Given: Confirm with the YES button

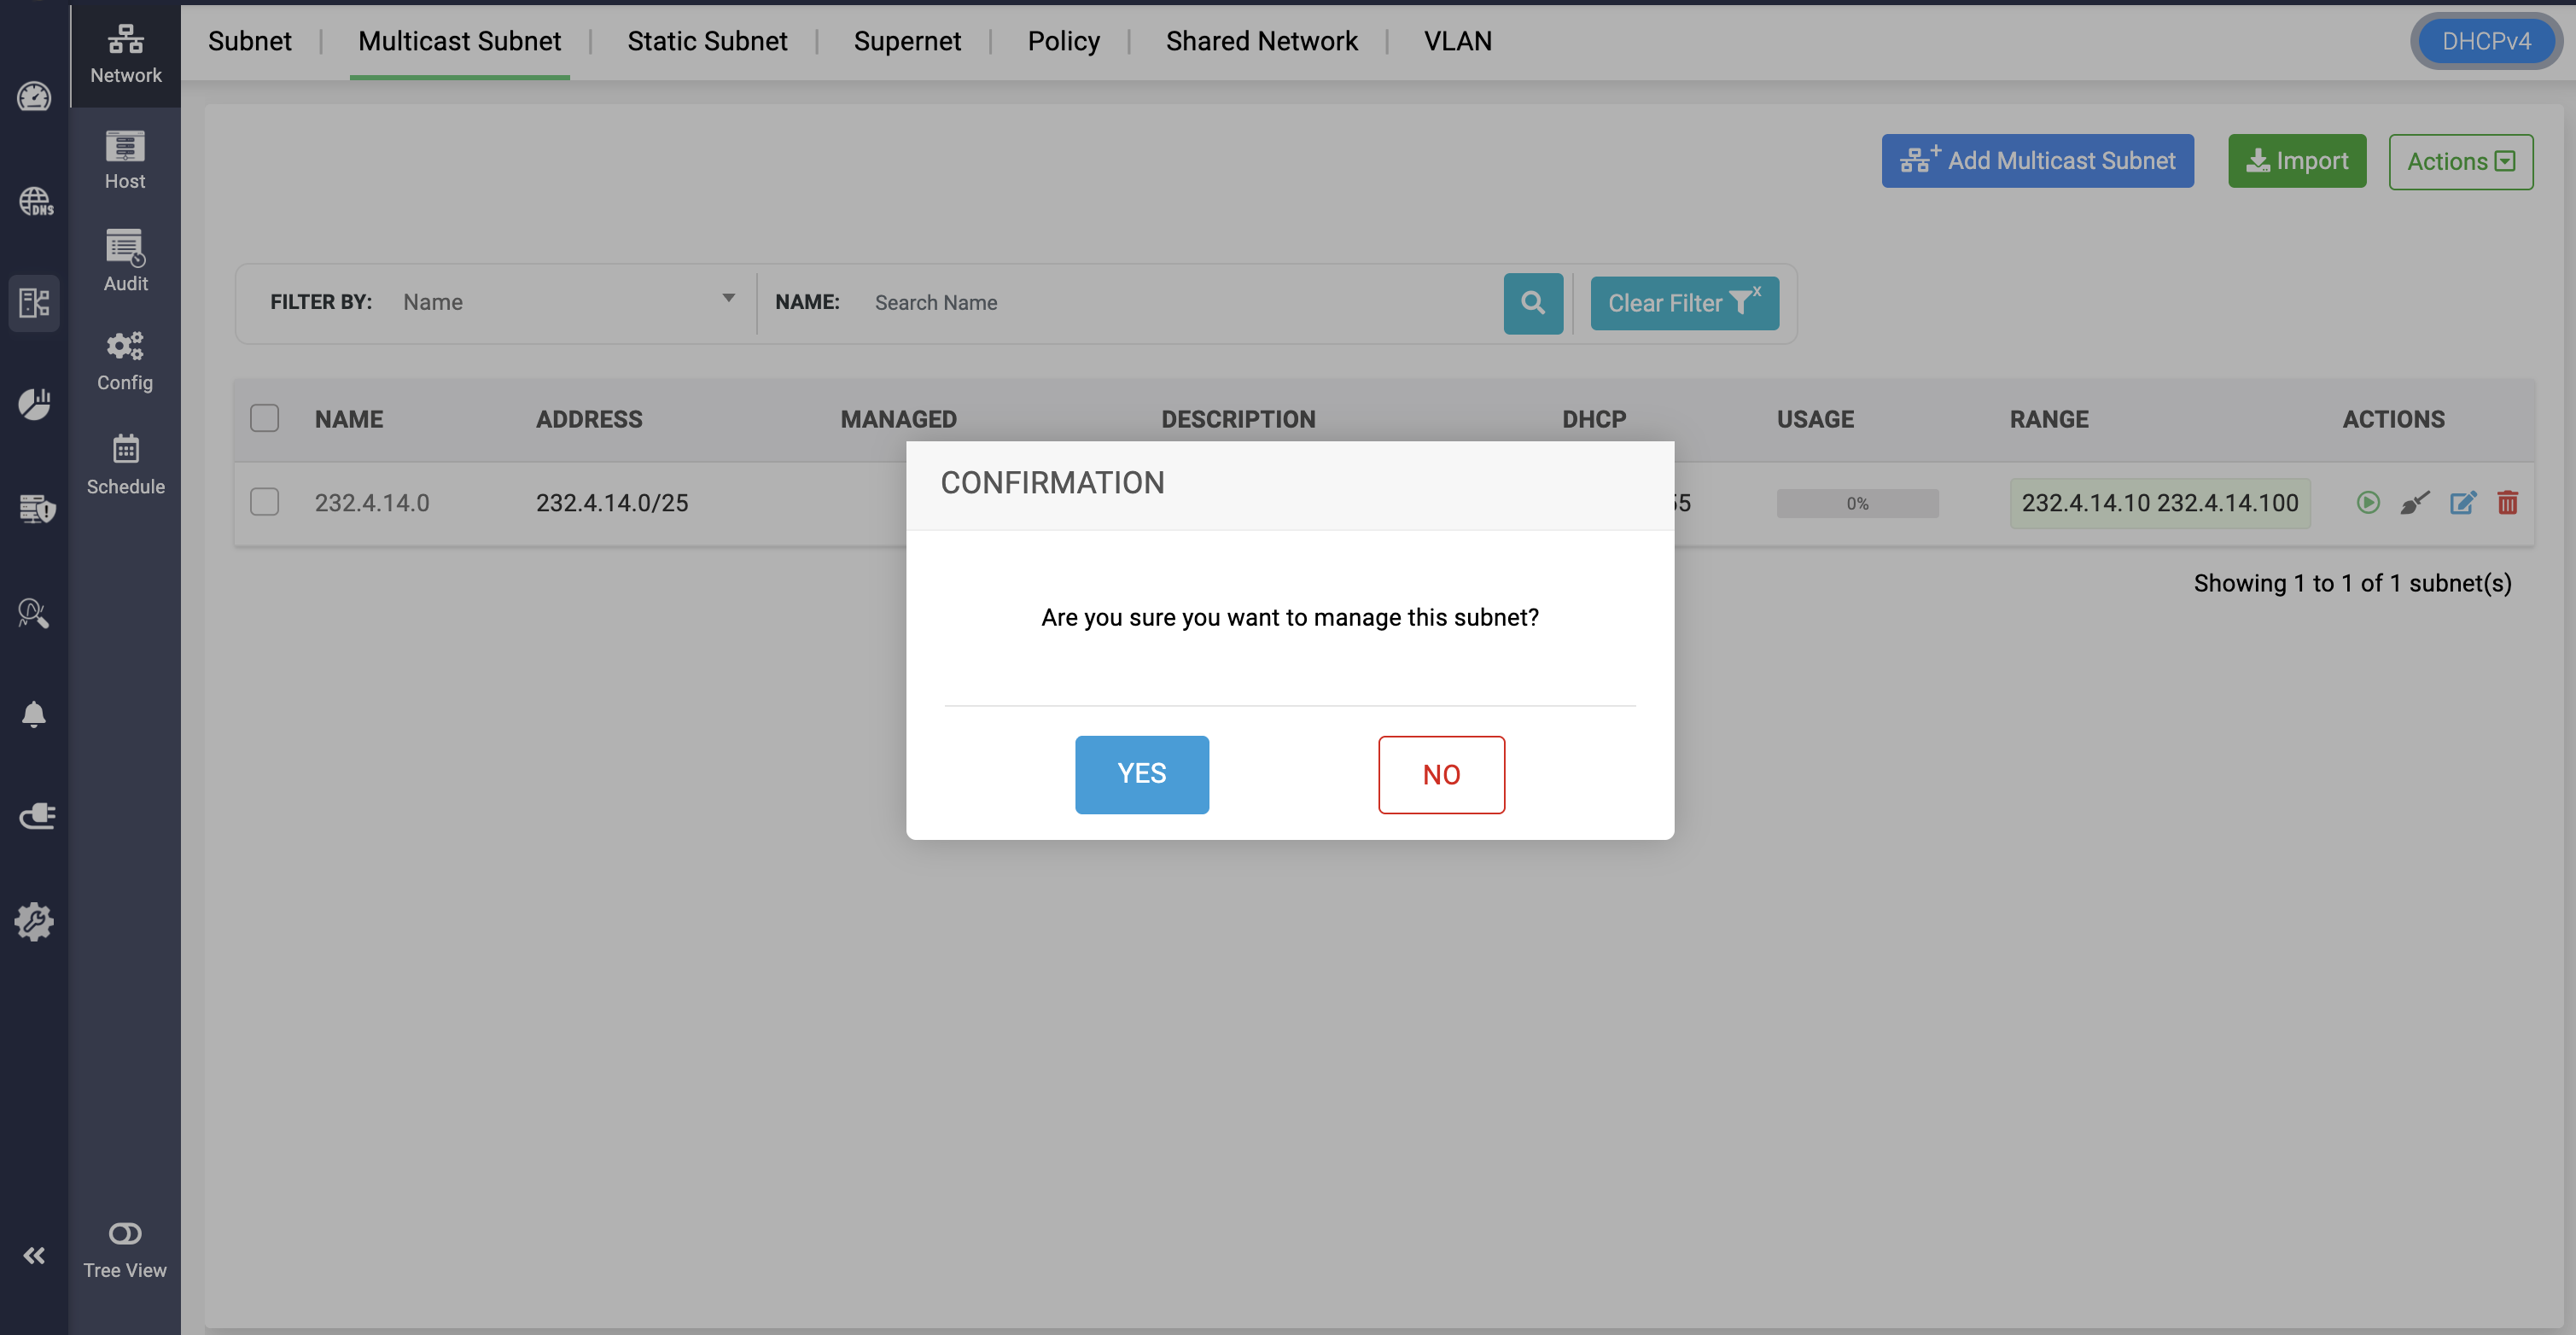Looking at the screenshot, I should 1141,774.
